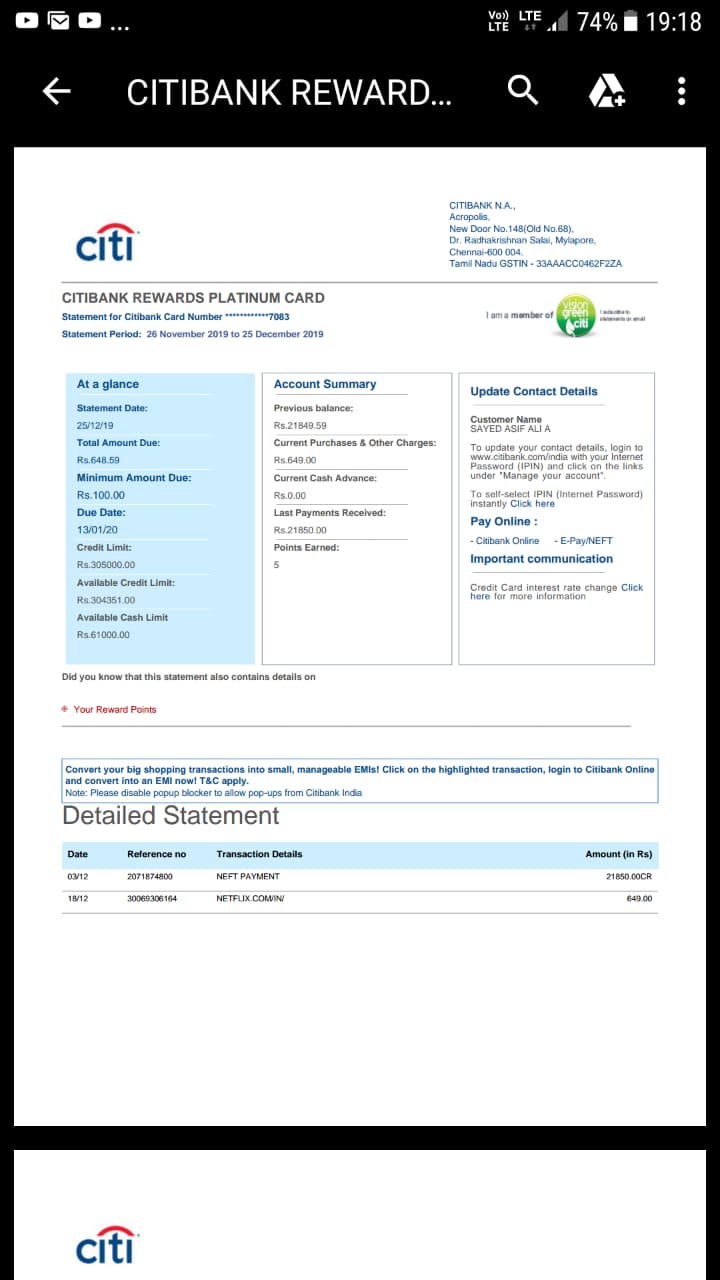The height and width of the screenshot is (1280, 720).
Task: Tap the CITIBANK N.A. address block
Action: (x=535, y=234)
